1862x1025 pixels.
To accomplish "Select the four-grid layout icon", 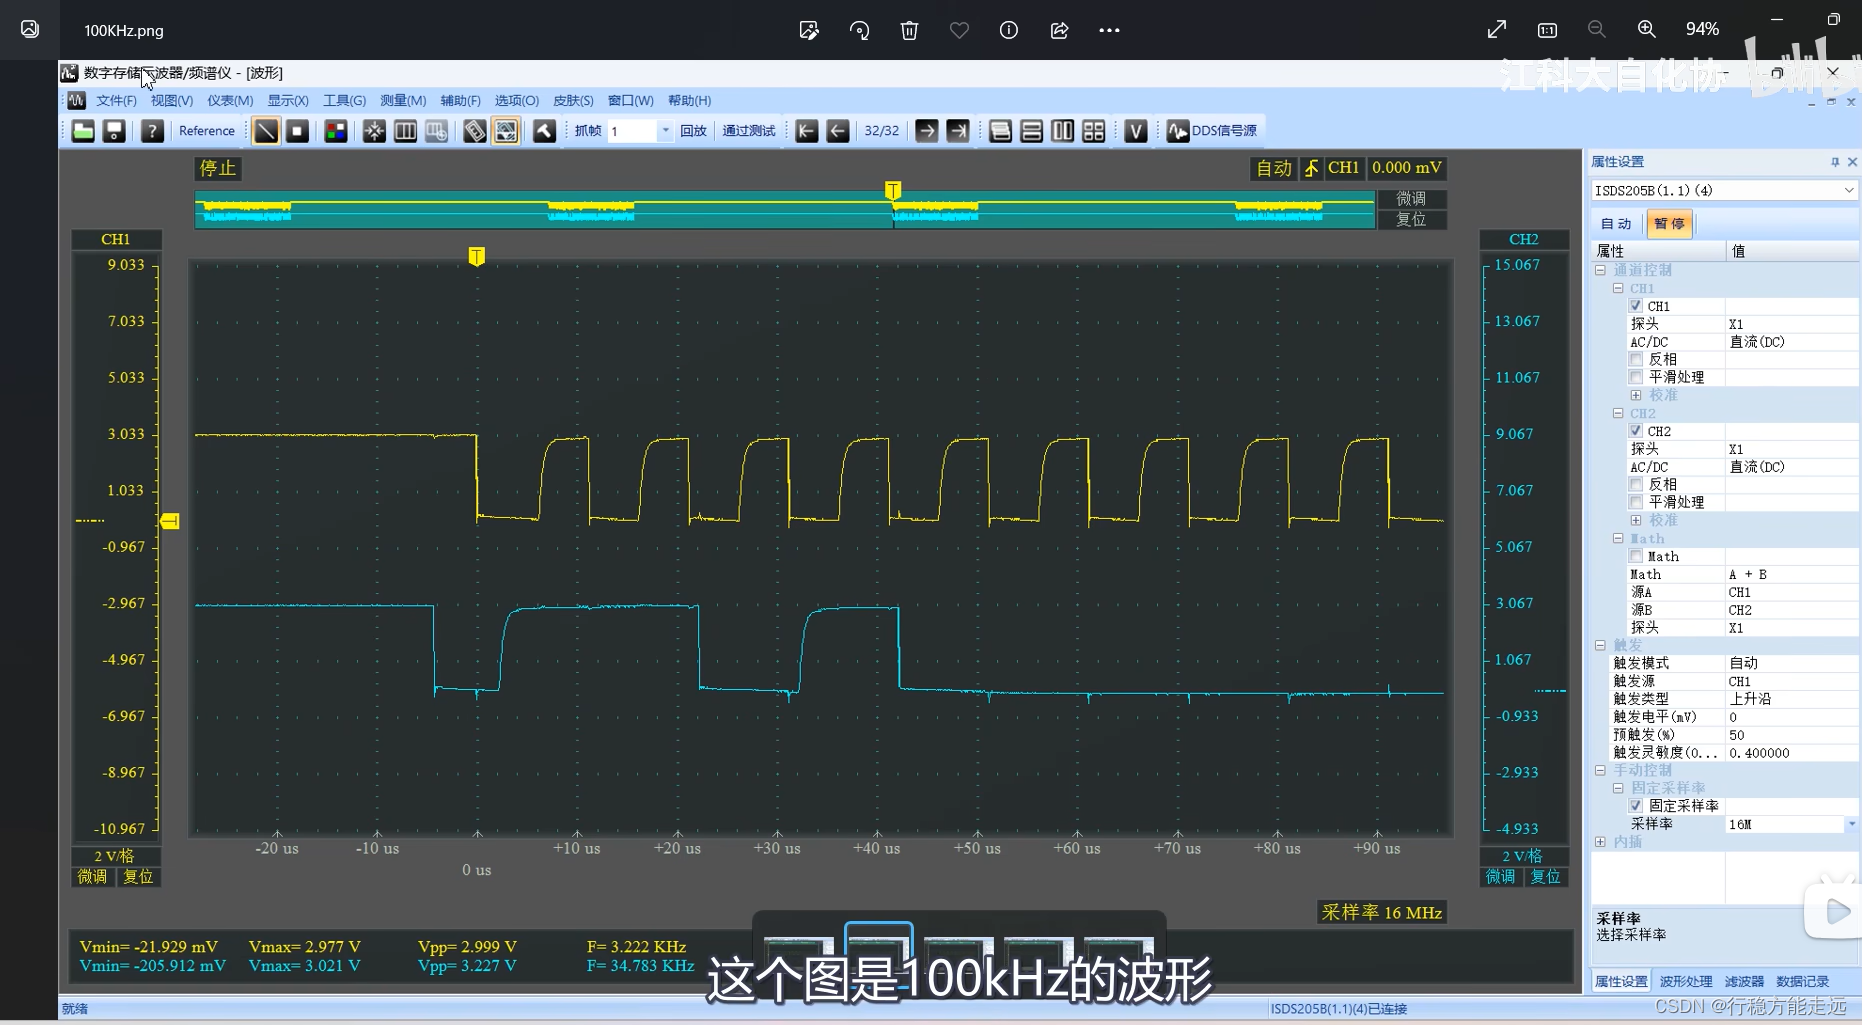I will pos(1093,131).
